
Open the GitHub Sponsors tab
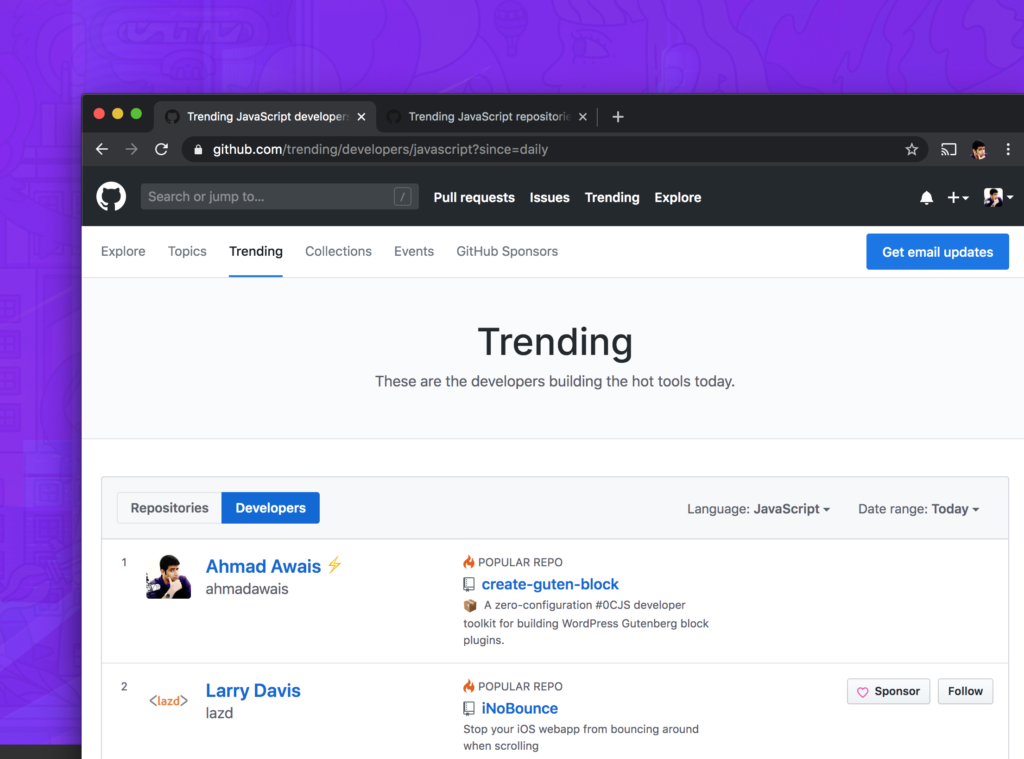[506, 251]
